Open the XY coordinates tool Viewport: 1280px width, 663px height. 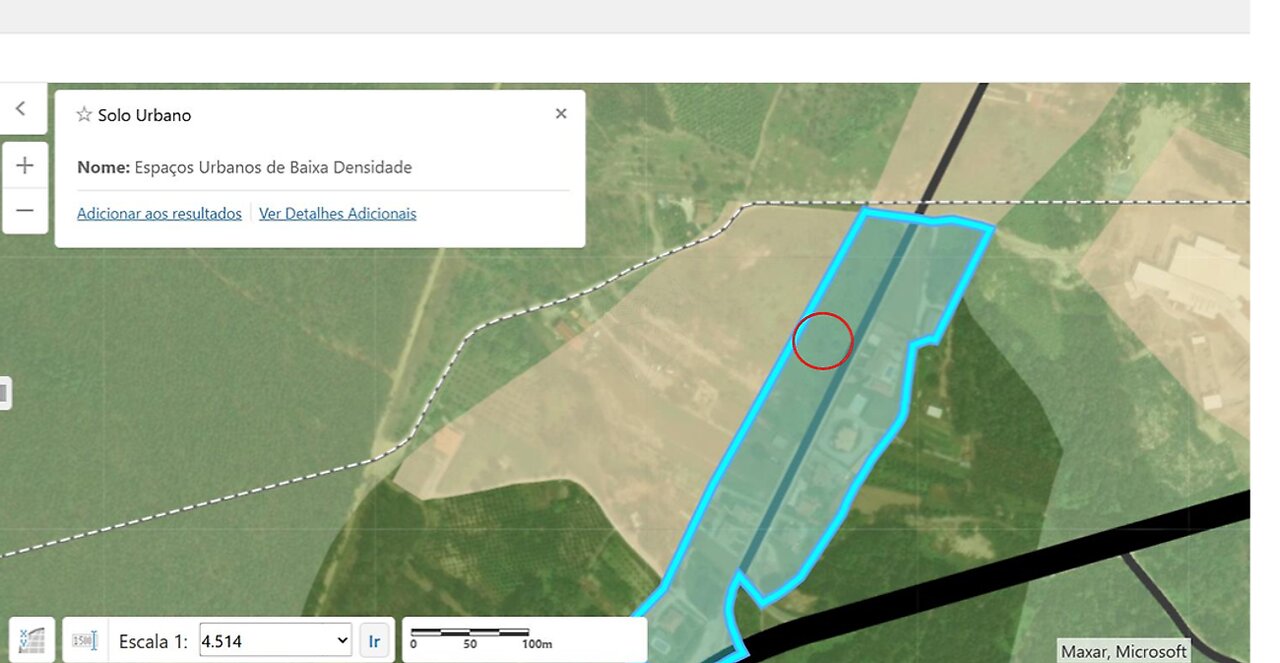[32, 640]
